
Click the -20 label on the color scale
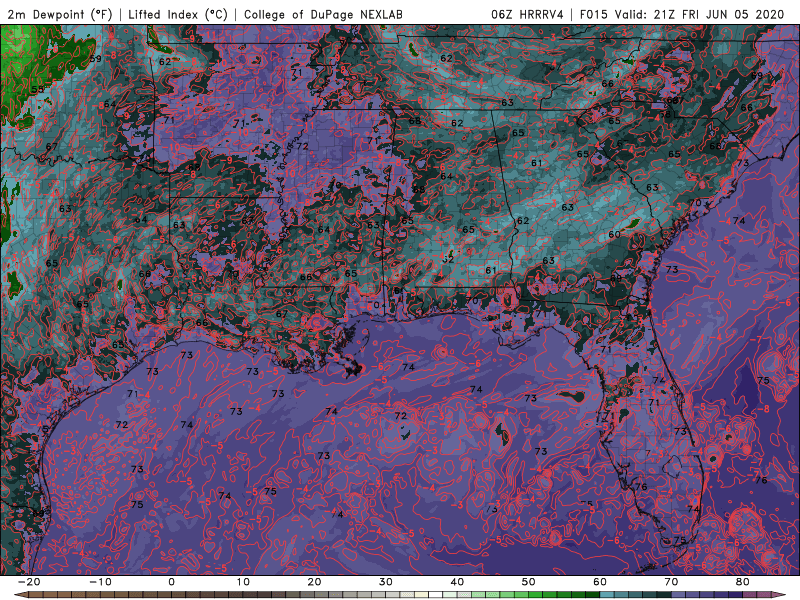click(x=29, y=582)
